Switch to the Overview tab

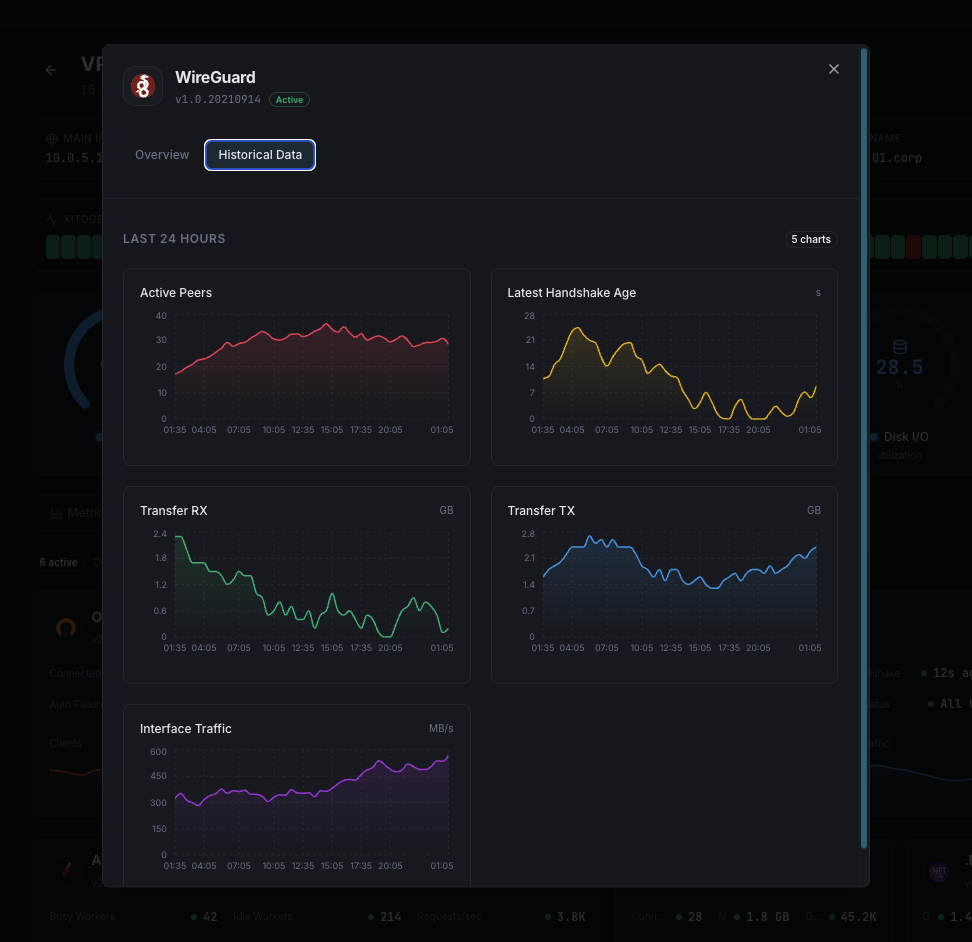[162, 155]
